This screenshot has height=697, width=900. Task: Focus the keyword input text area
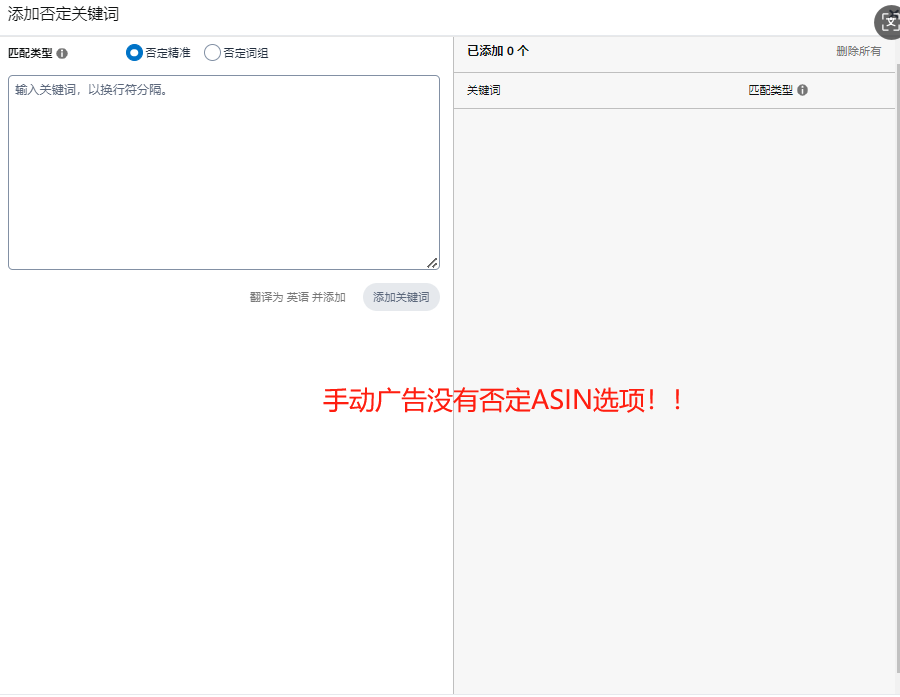coord(224,172)
